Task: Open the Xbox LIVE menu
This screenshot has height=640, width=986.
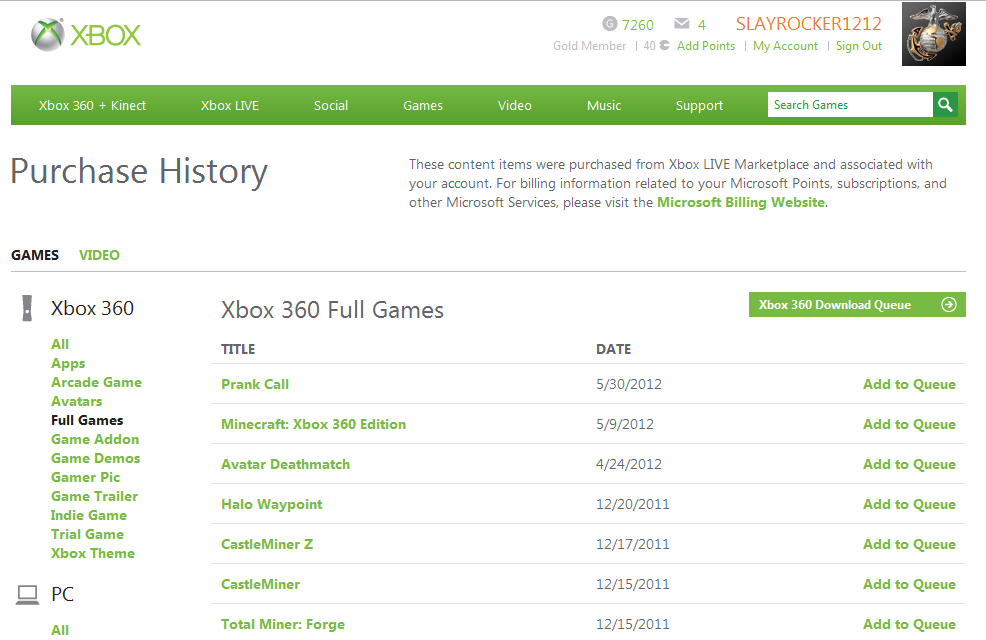Action: tap(230, 105)
